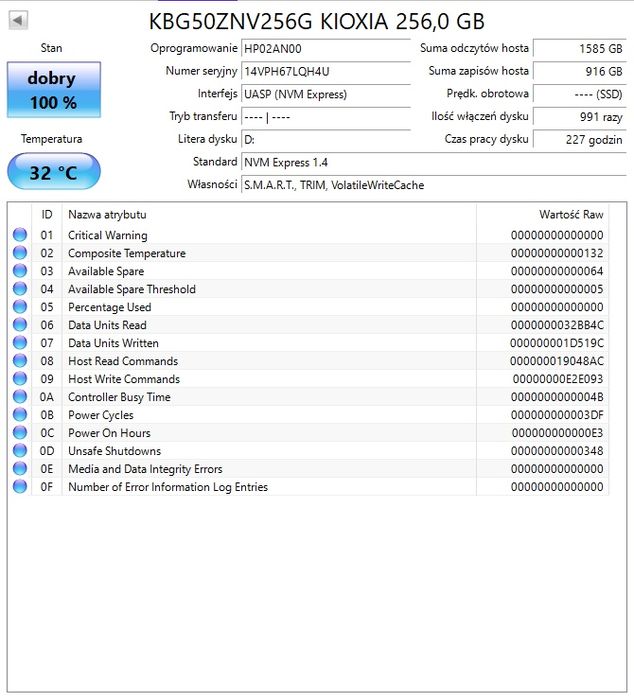Select the 'Available Spare' name in row 03
Screen dimensions: 634x699
[106, 271]
